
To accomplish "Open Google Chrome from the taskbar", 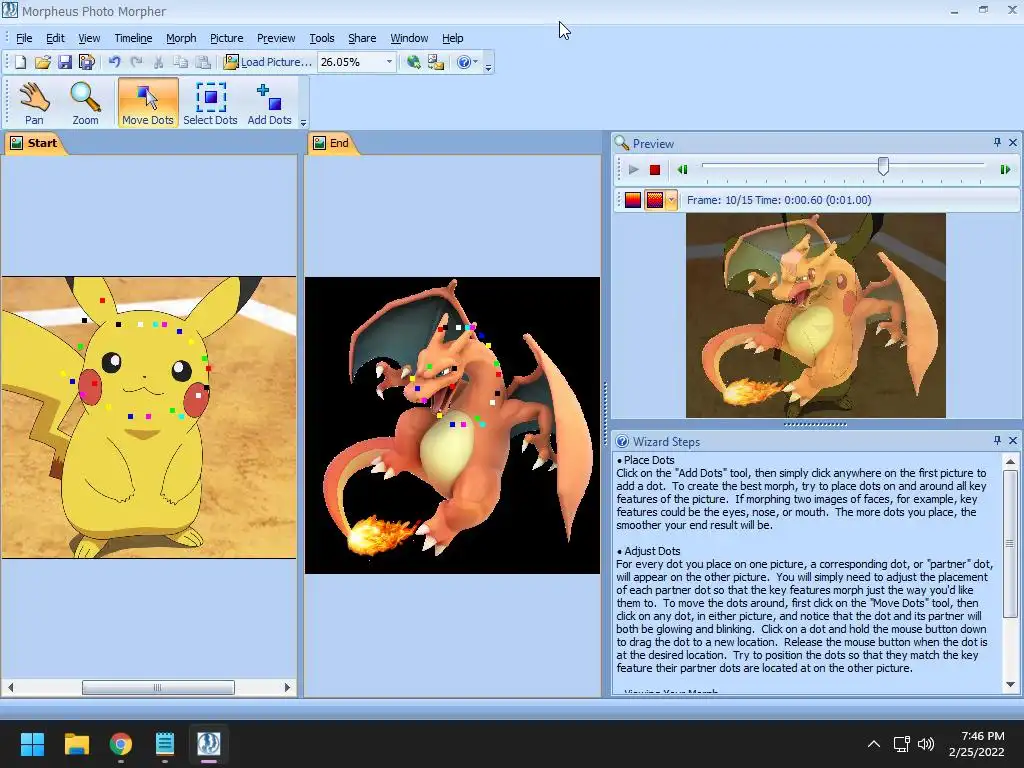I will (x=121, y=744).
